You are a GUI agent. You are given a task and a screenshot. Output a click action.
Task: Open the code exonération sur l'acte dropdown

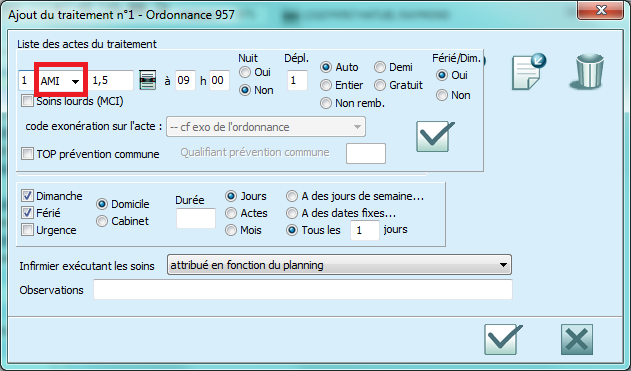point(266,127)
